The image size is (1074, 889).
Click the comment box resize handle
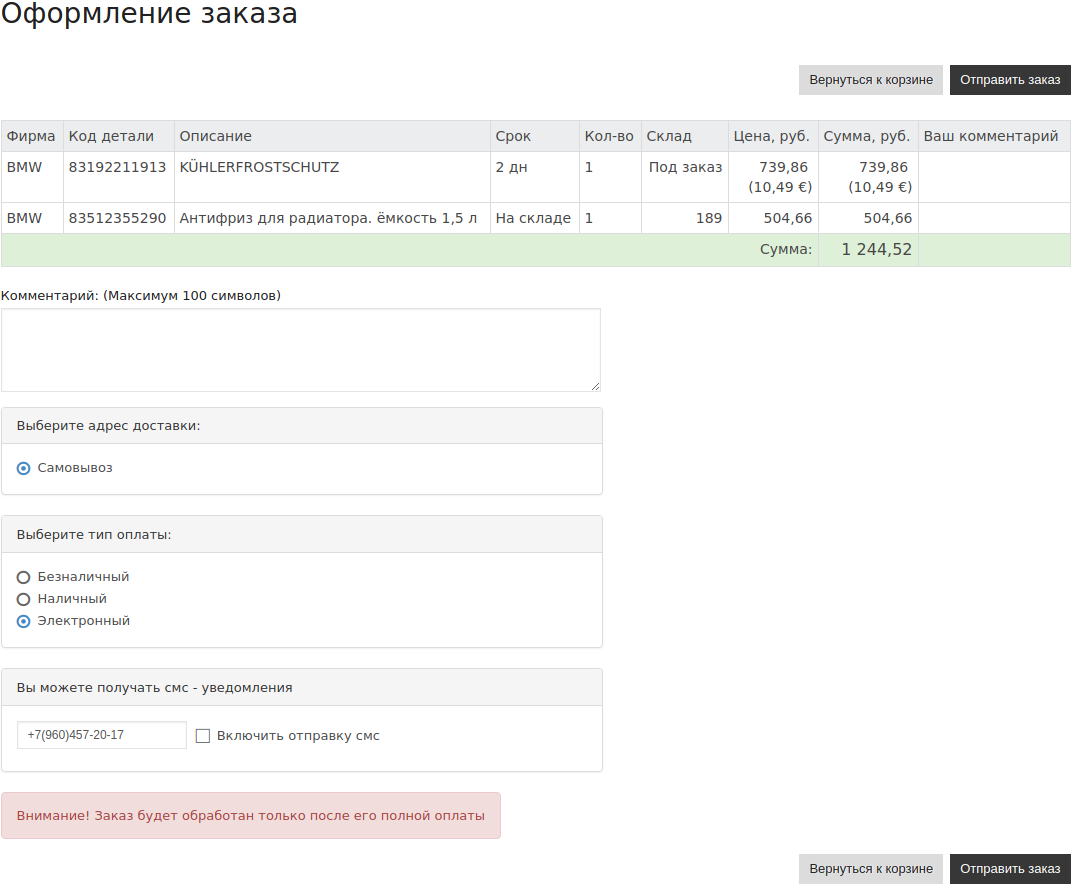595,386
